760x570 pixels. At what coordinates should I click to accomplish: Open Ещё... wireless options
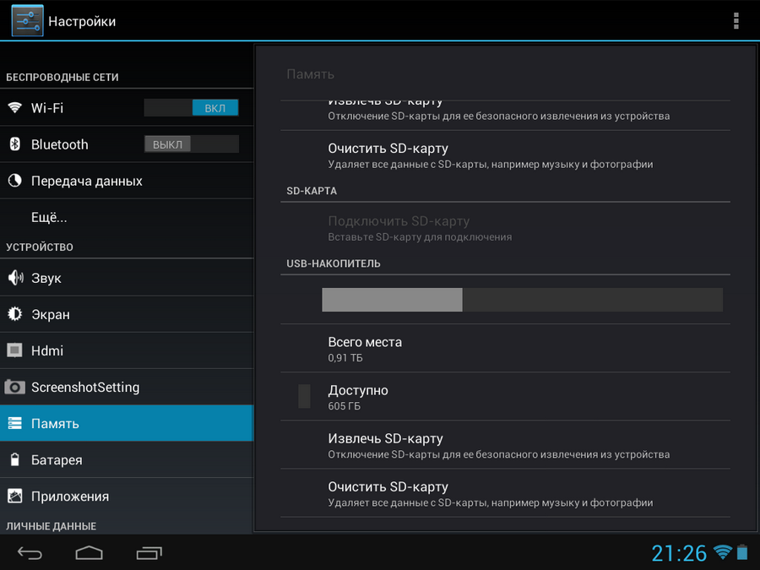coord(127,217)
